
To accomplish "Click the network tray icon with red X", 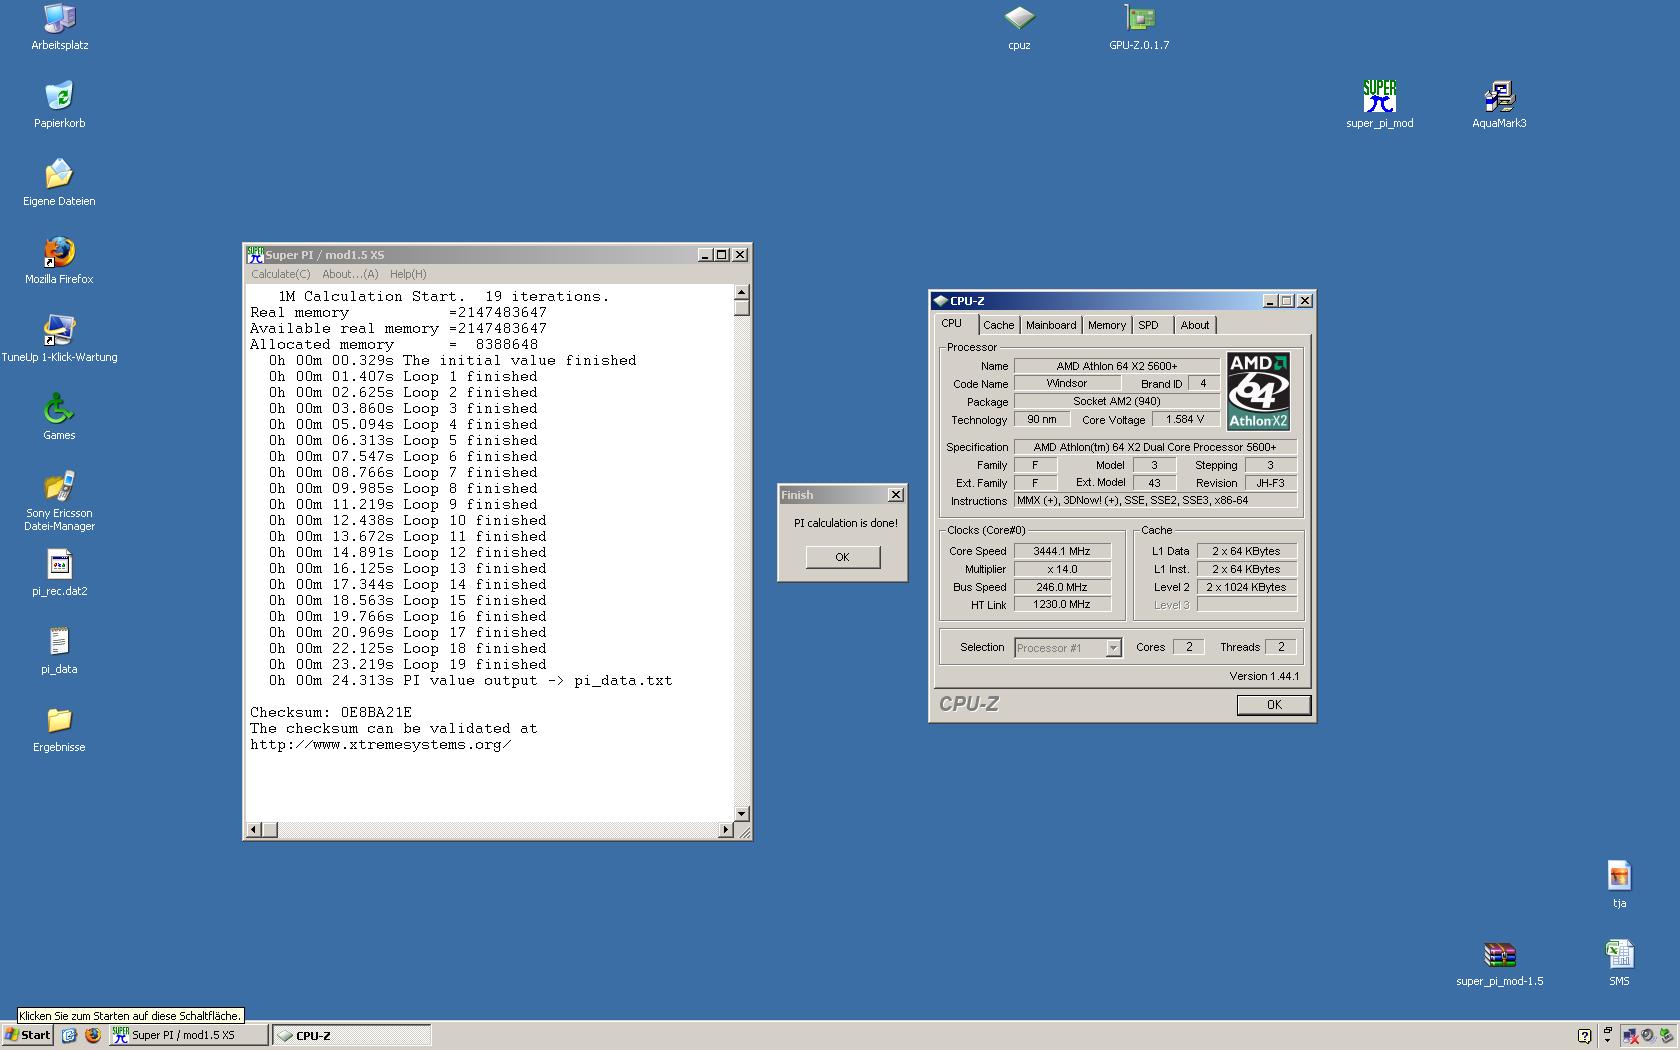I will point(1630,1036).
